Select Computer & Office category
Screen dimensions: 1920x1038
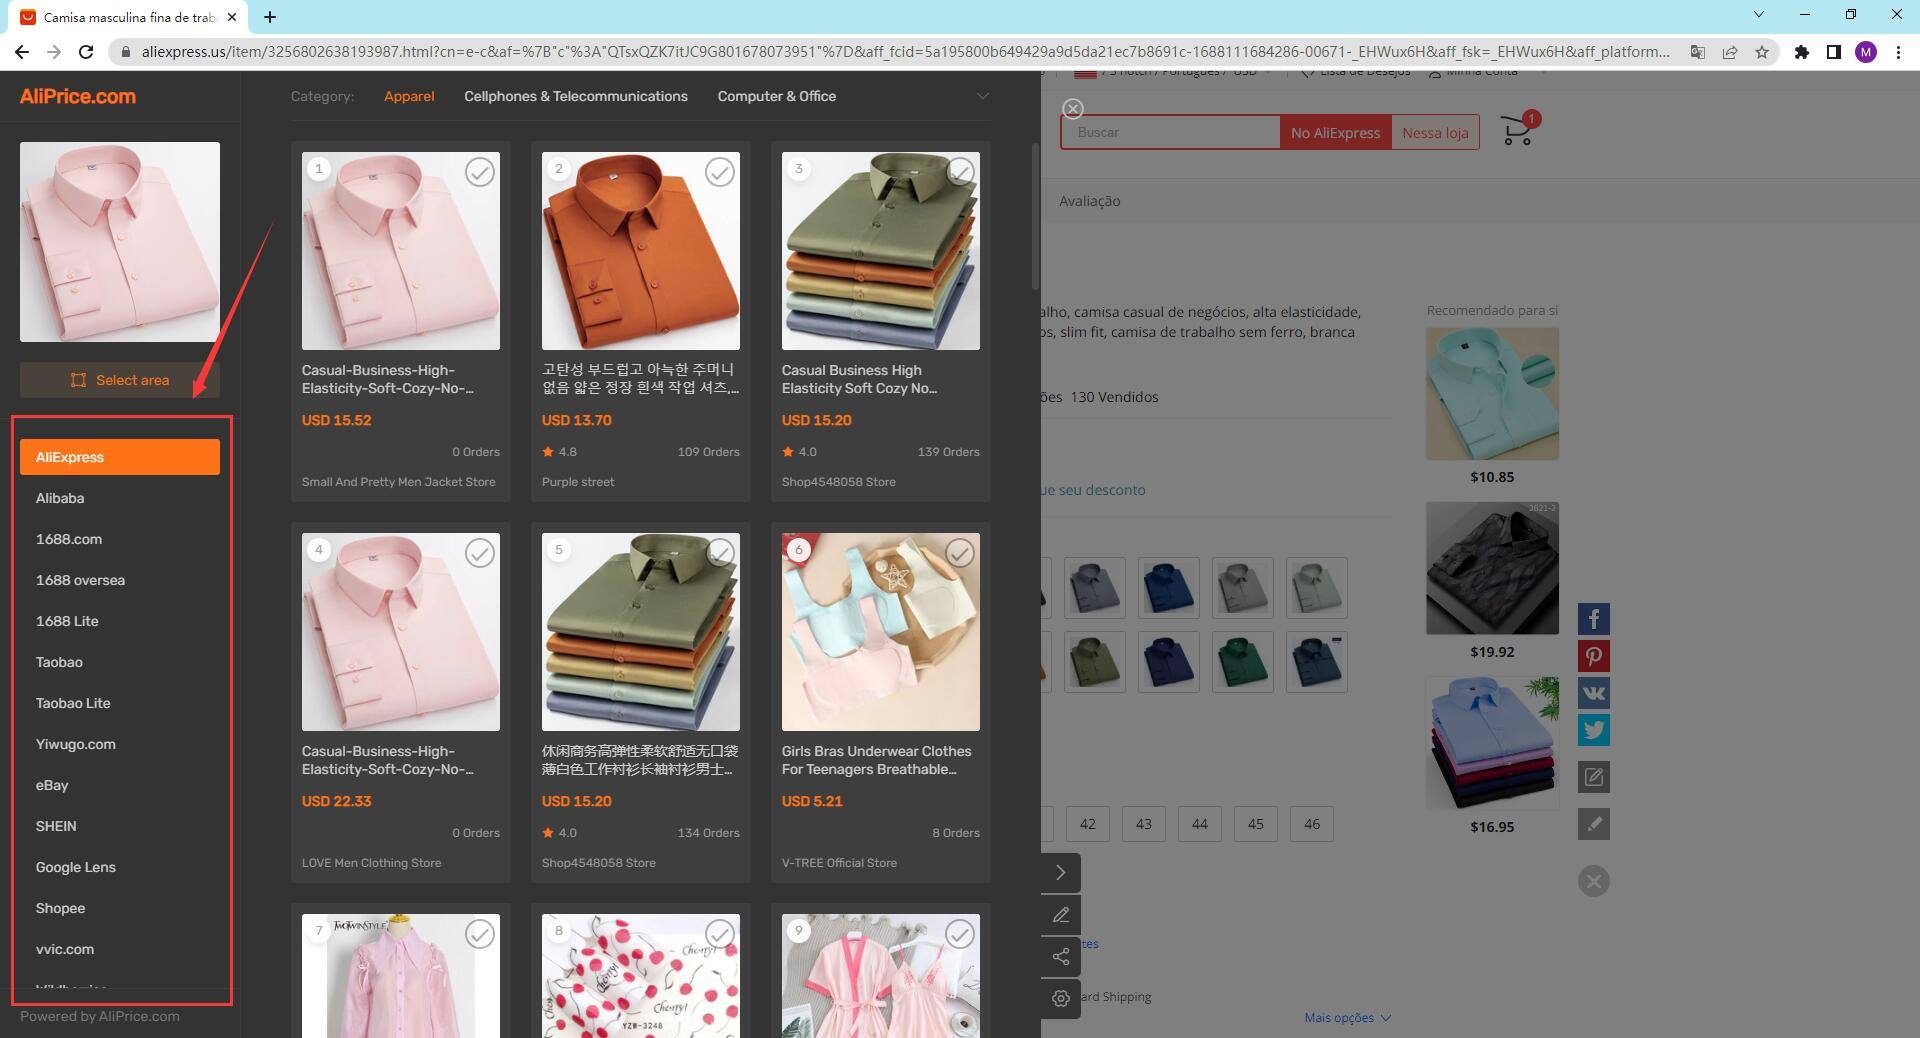pos(777,96)
